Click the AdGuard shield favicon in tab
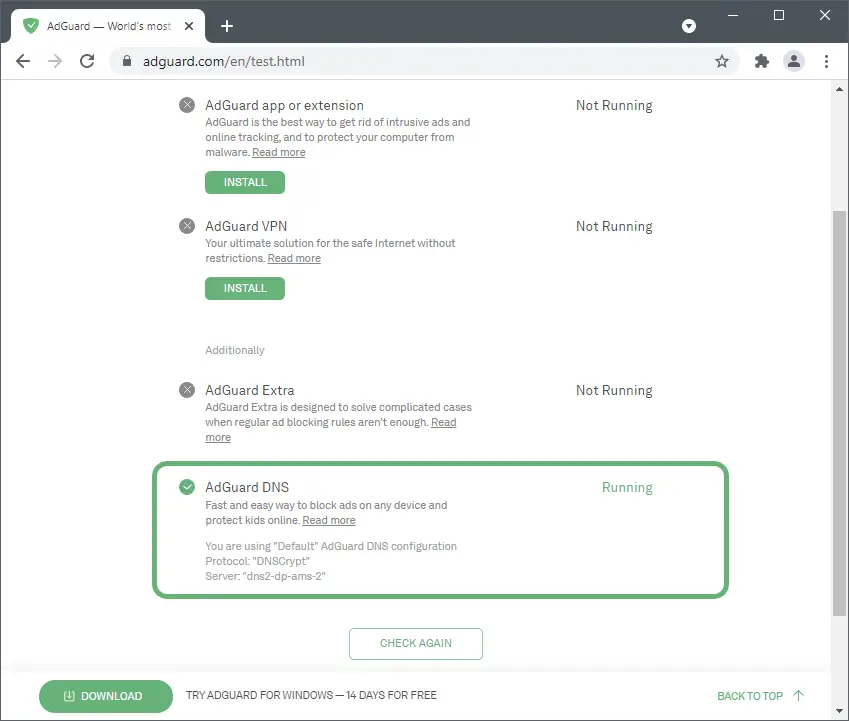849x721 pixels. click(31, 25)
